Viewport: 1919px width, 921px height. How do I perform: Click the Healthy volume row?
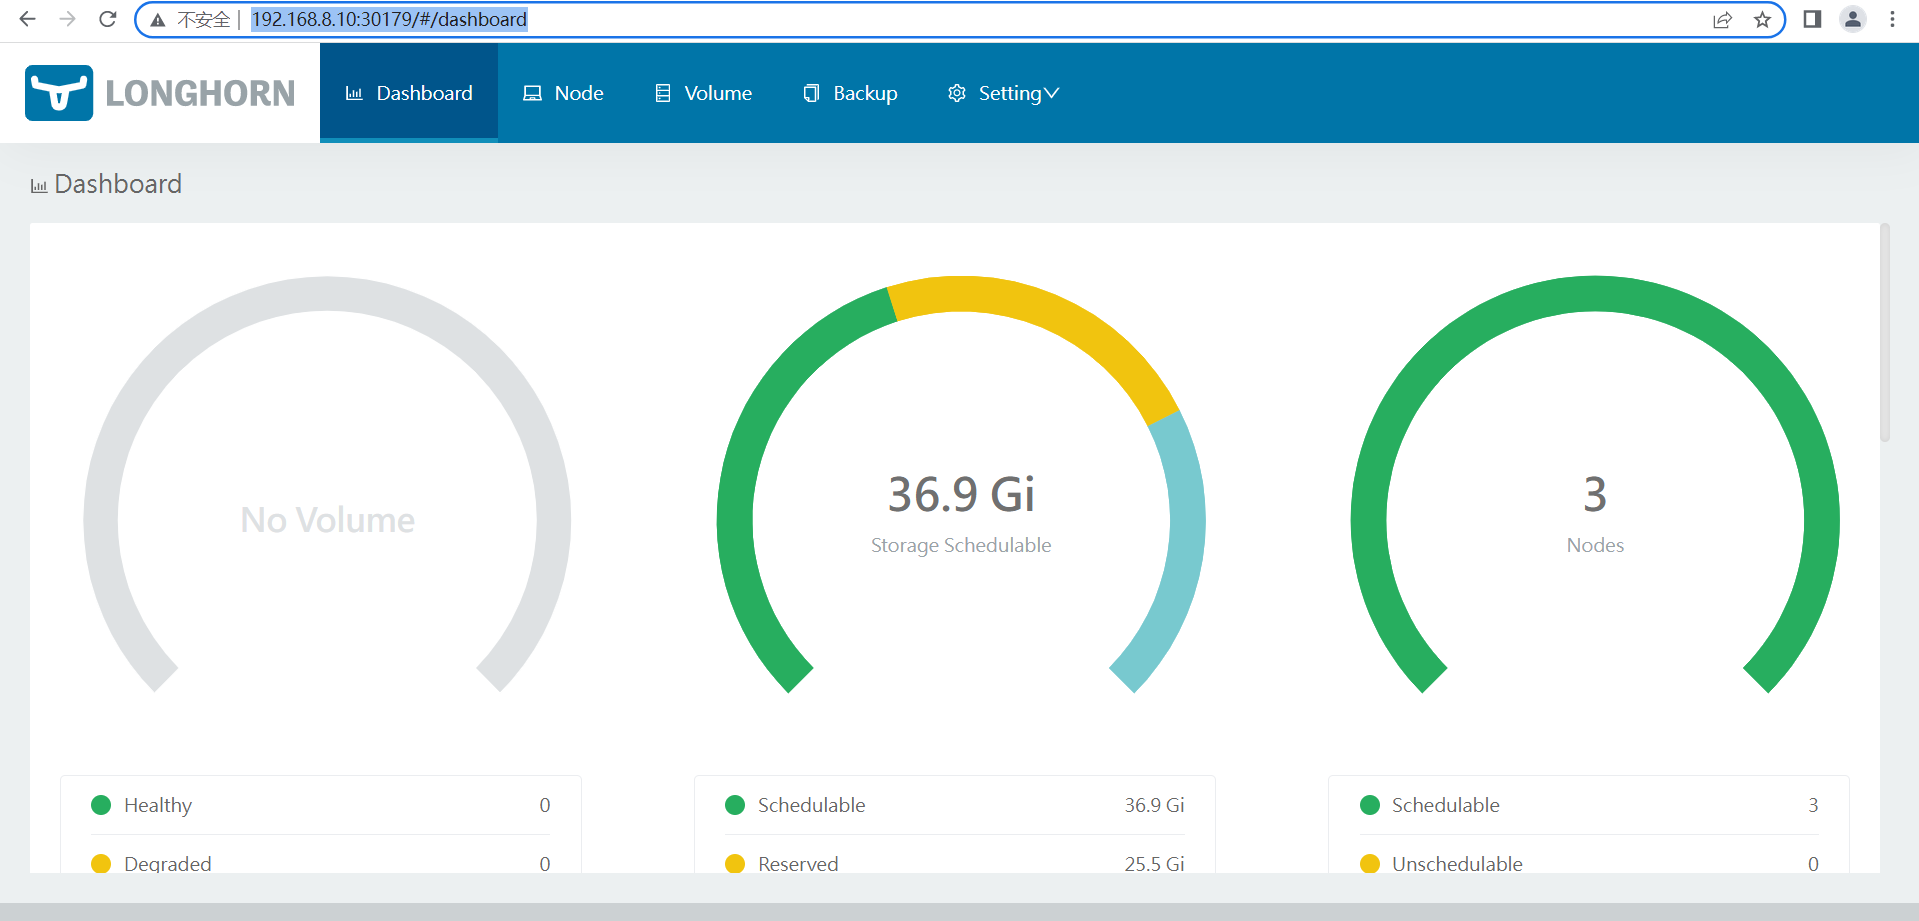321,805
